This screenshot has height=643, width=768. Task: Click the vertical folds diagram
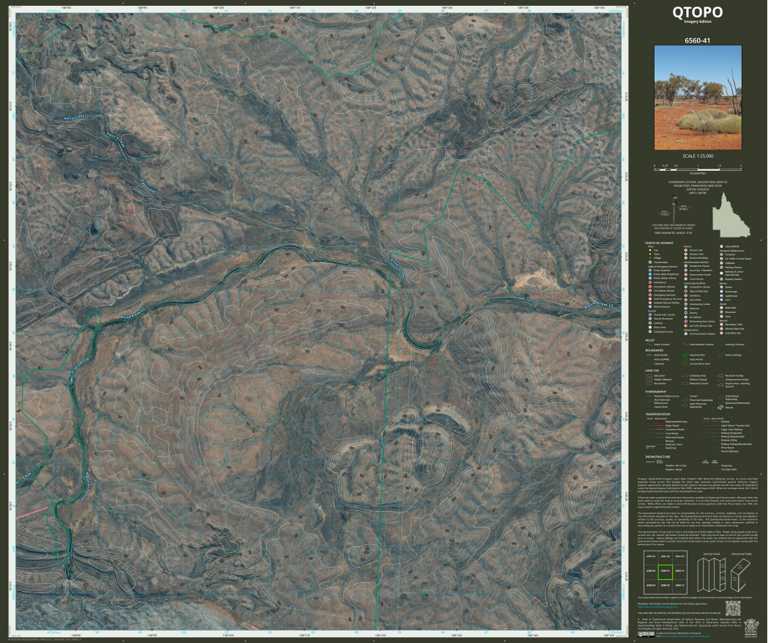click(x=711, y=574)
